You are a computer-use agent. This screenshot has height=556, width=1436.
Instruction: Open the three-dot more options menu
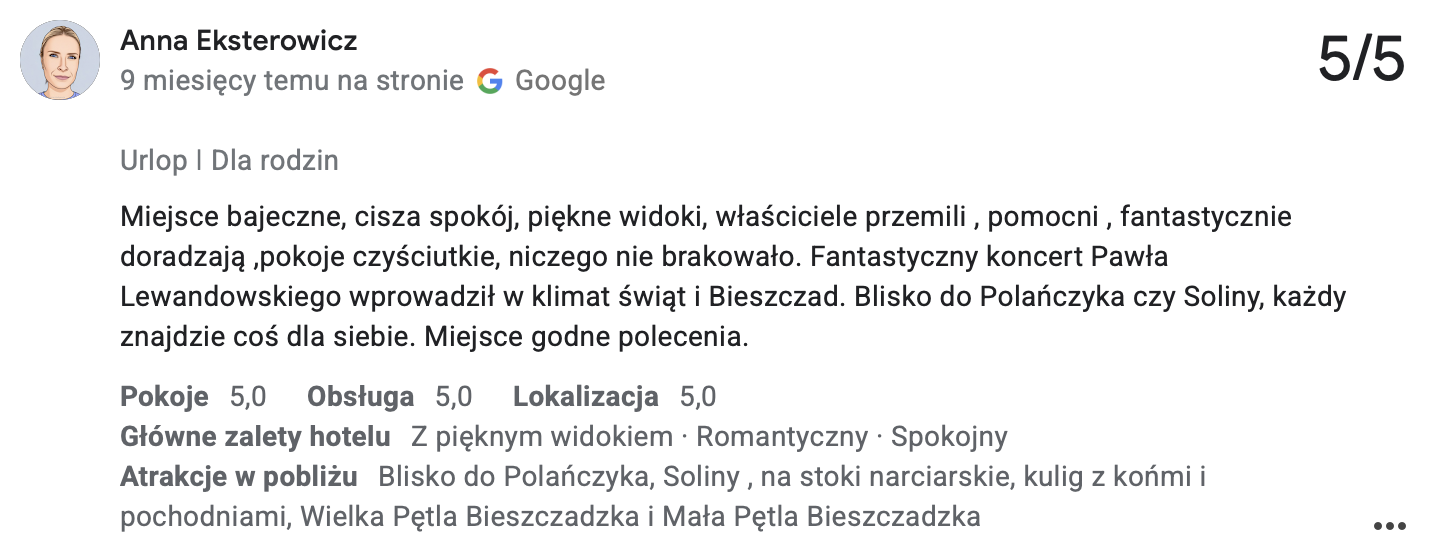[x=1390, y=525]
